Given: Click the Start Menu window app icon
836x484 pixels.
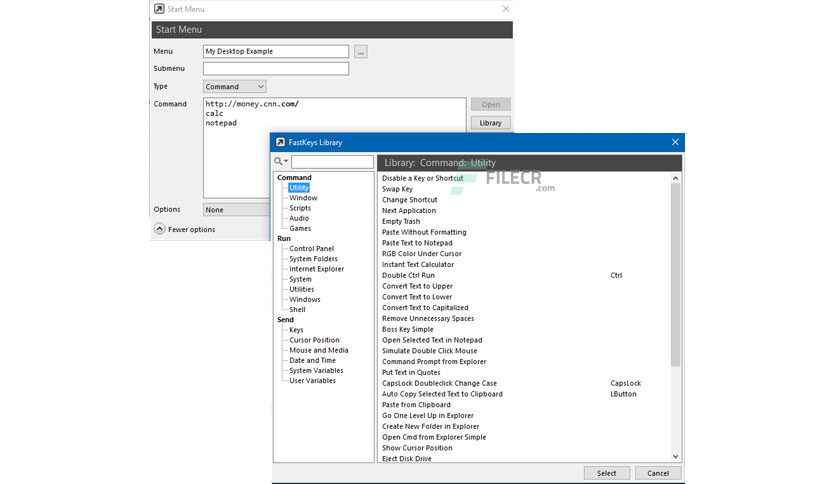Looking at the screenshot, I should point(159,9).
